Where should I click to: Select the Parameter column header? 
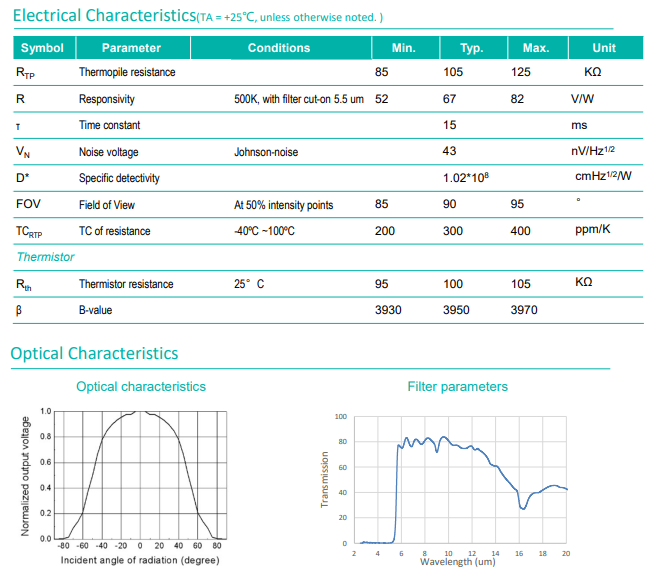pos(131,48)
